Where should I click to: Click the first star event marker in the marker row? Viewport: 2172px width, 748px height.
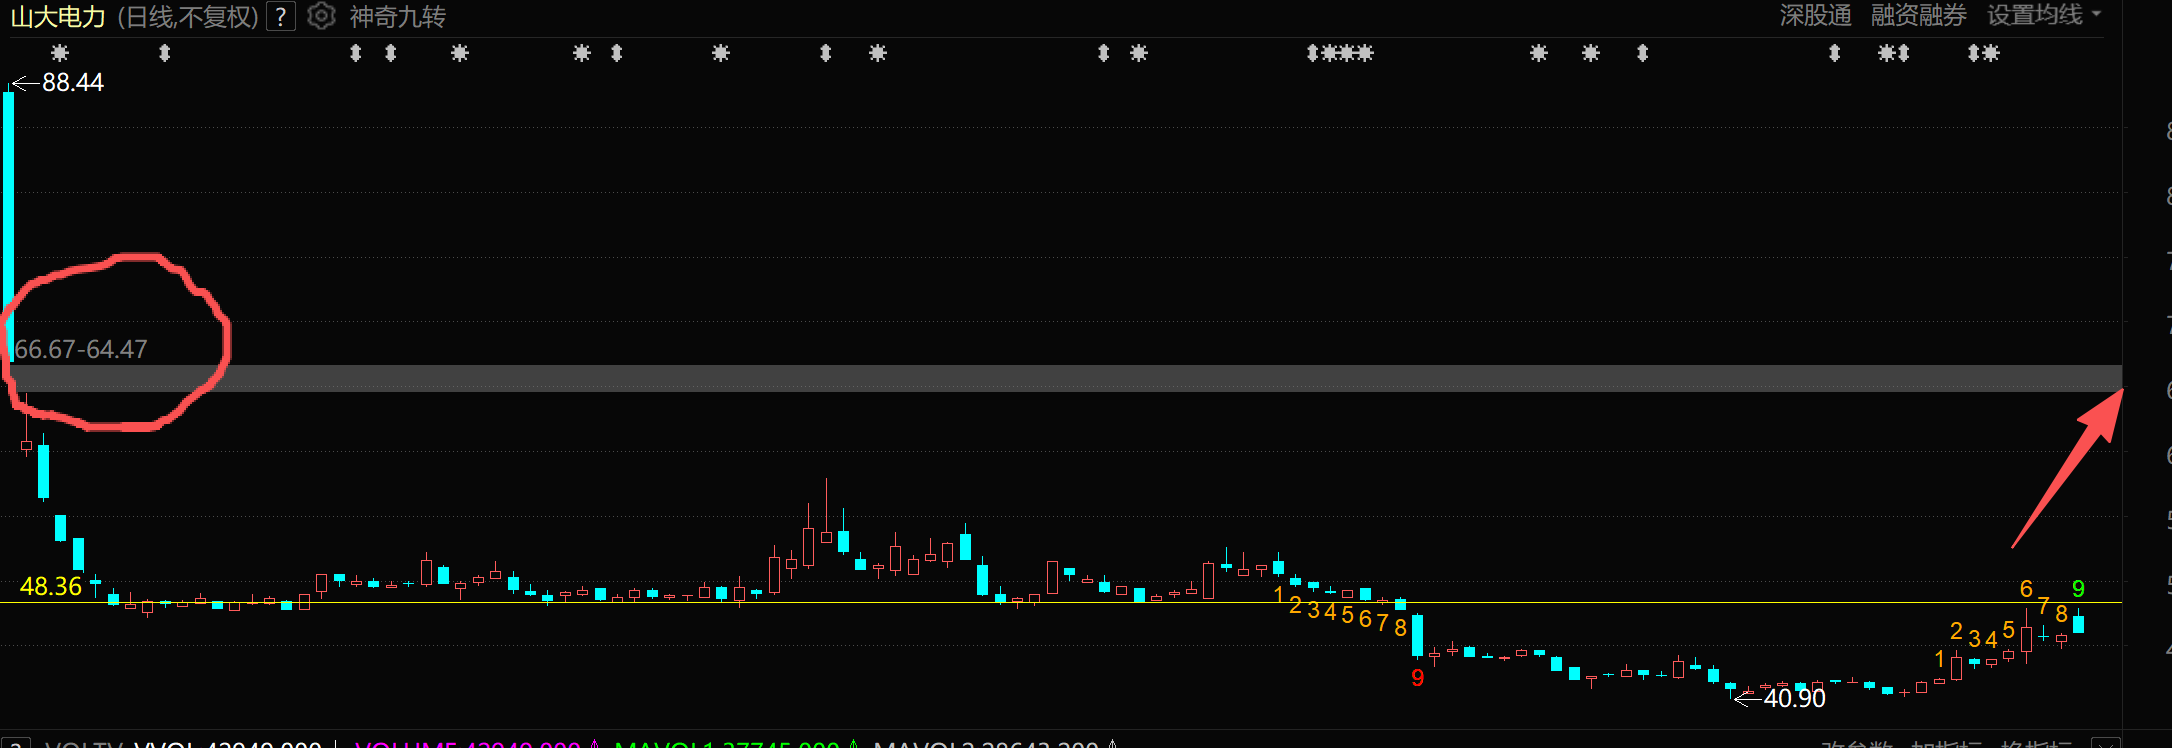pyautogui.click(x=60, y=53)
